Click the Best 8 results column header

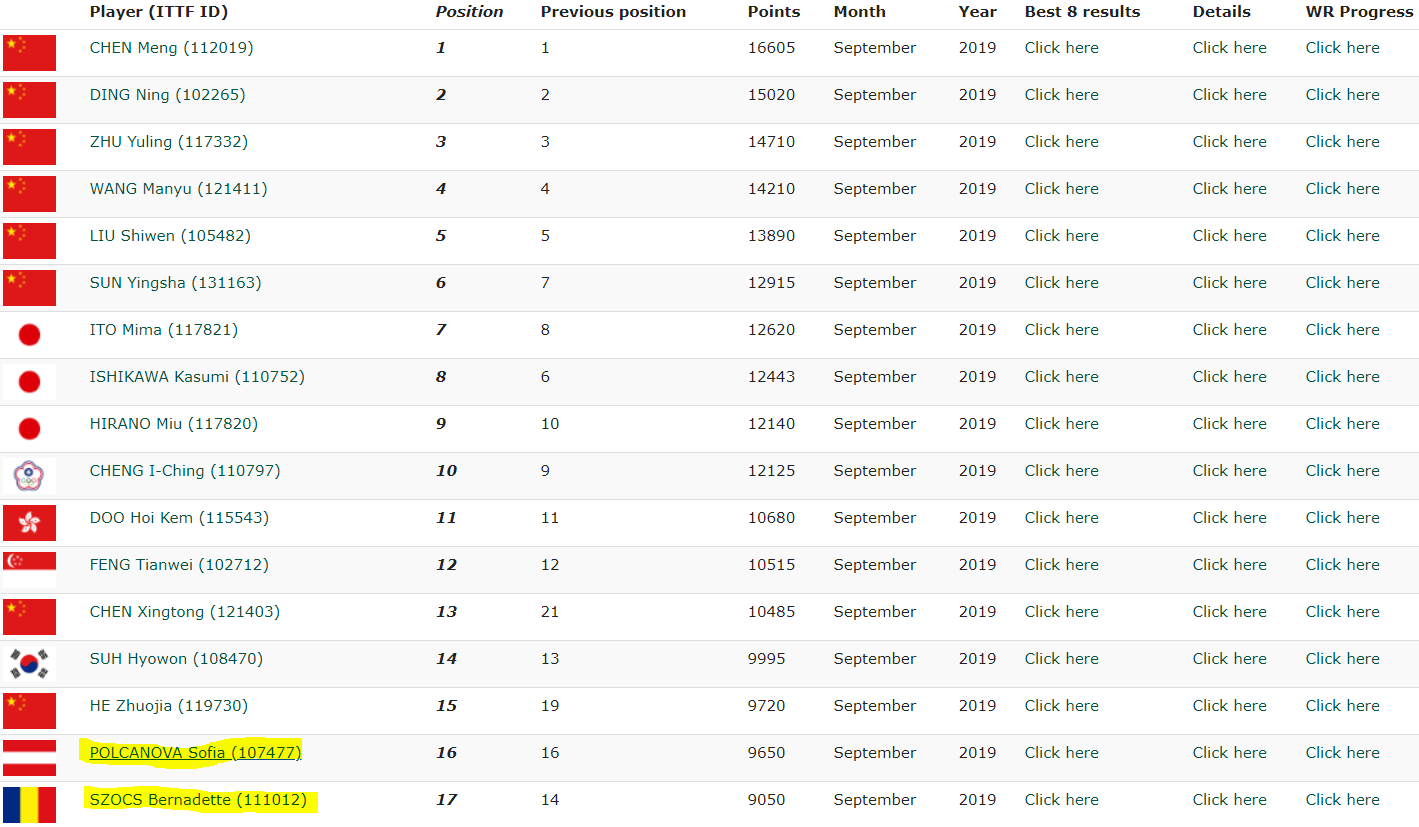point(1082,12)
